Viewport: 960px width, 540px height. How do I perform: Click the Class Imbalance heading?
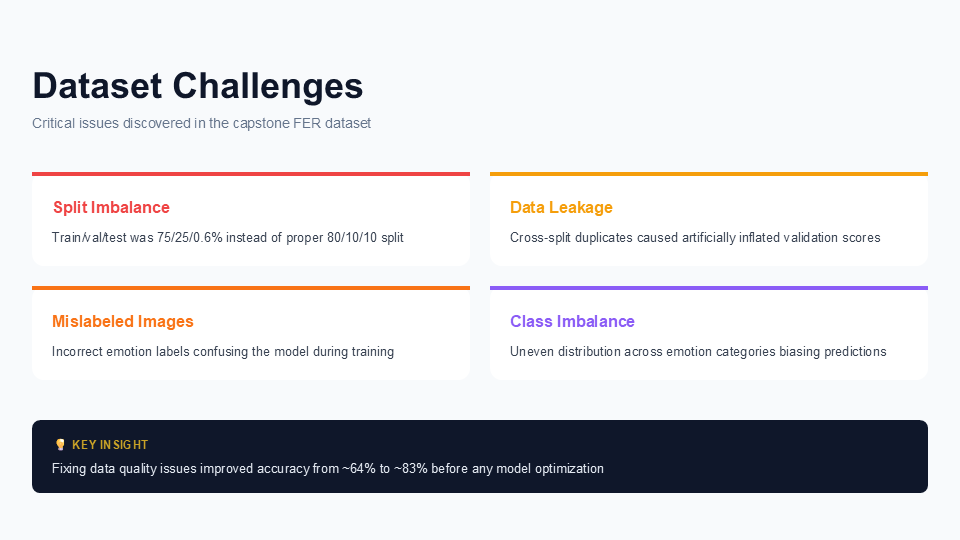point(572,321)
